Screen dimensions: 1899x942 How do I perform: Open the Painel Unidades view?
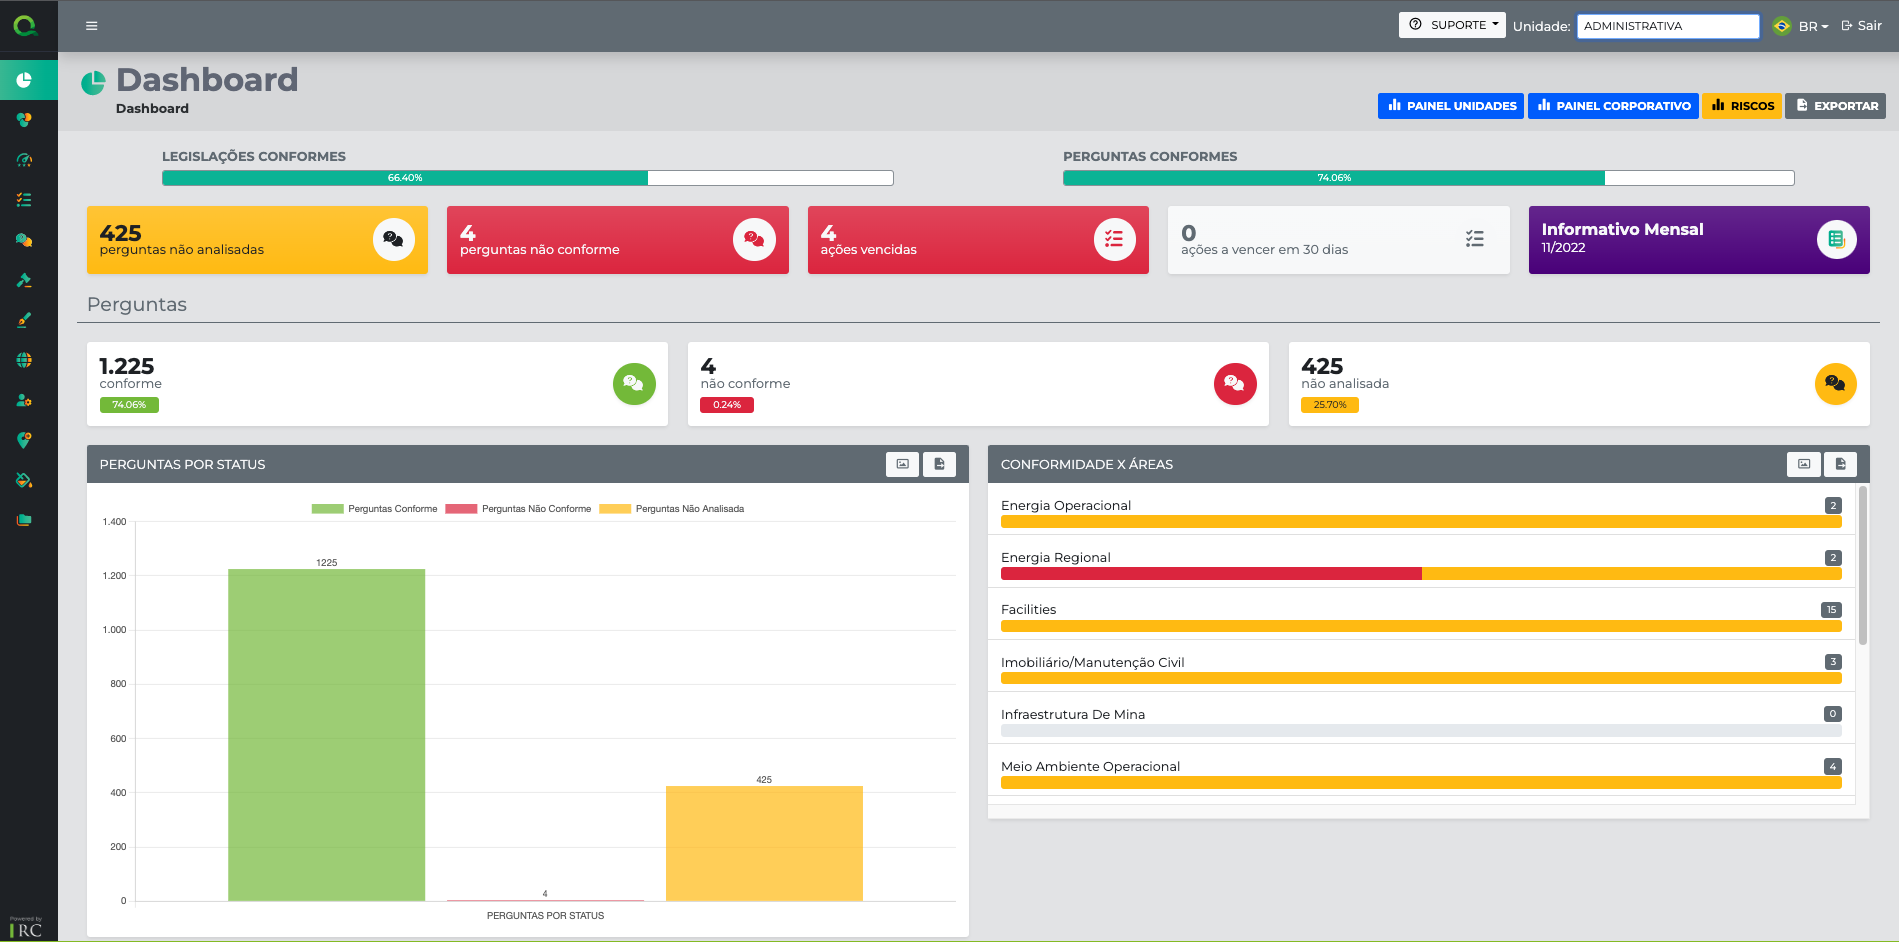[x=1450, y=106]
